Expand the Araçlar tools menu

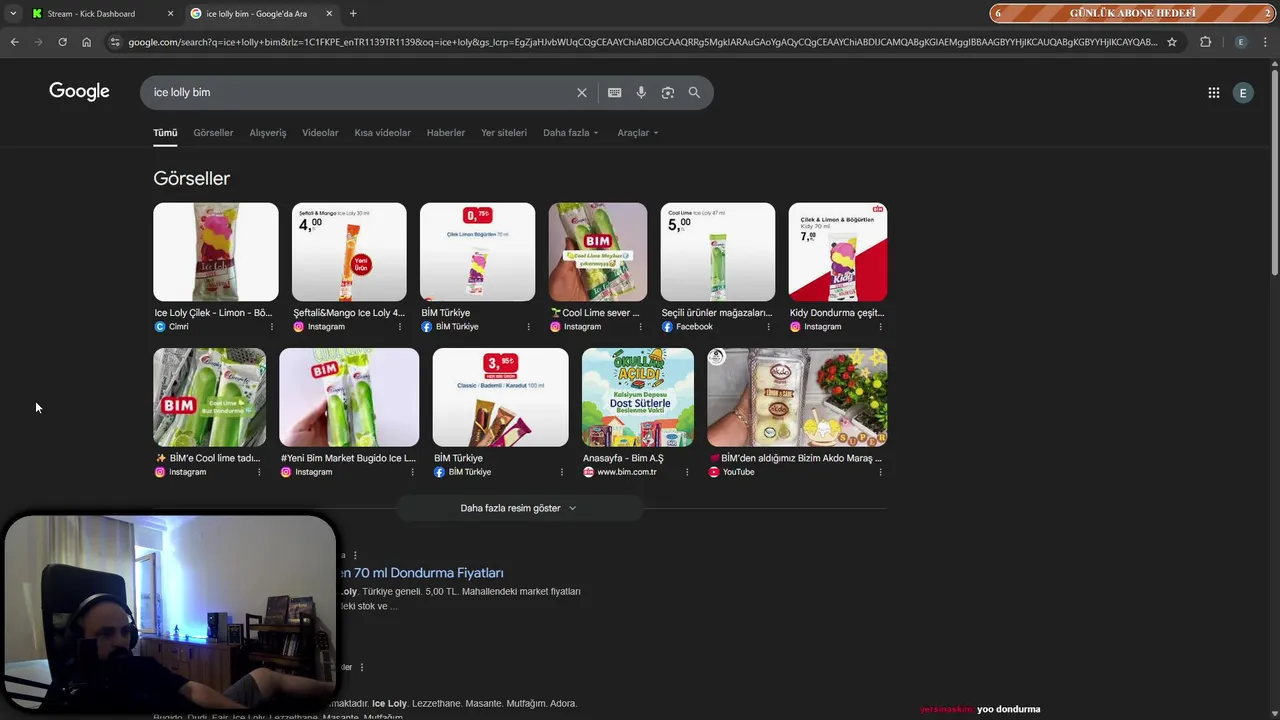[x=637, y=132]
